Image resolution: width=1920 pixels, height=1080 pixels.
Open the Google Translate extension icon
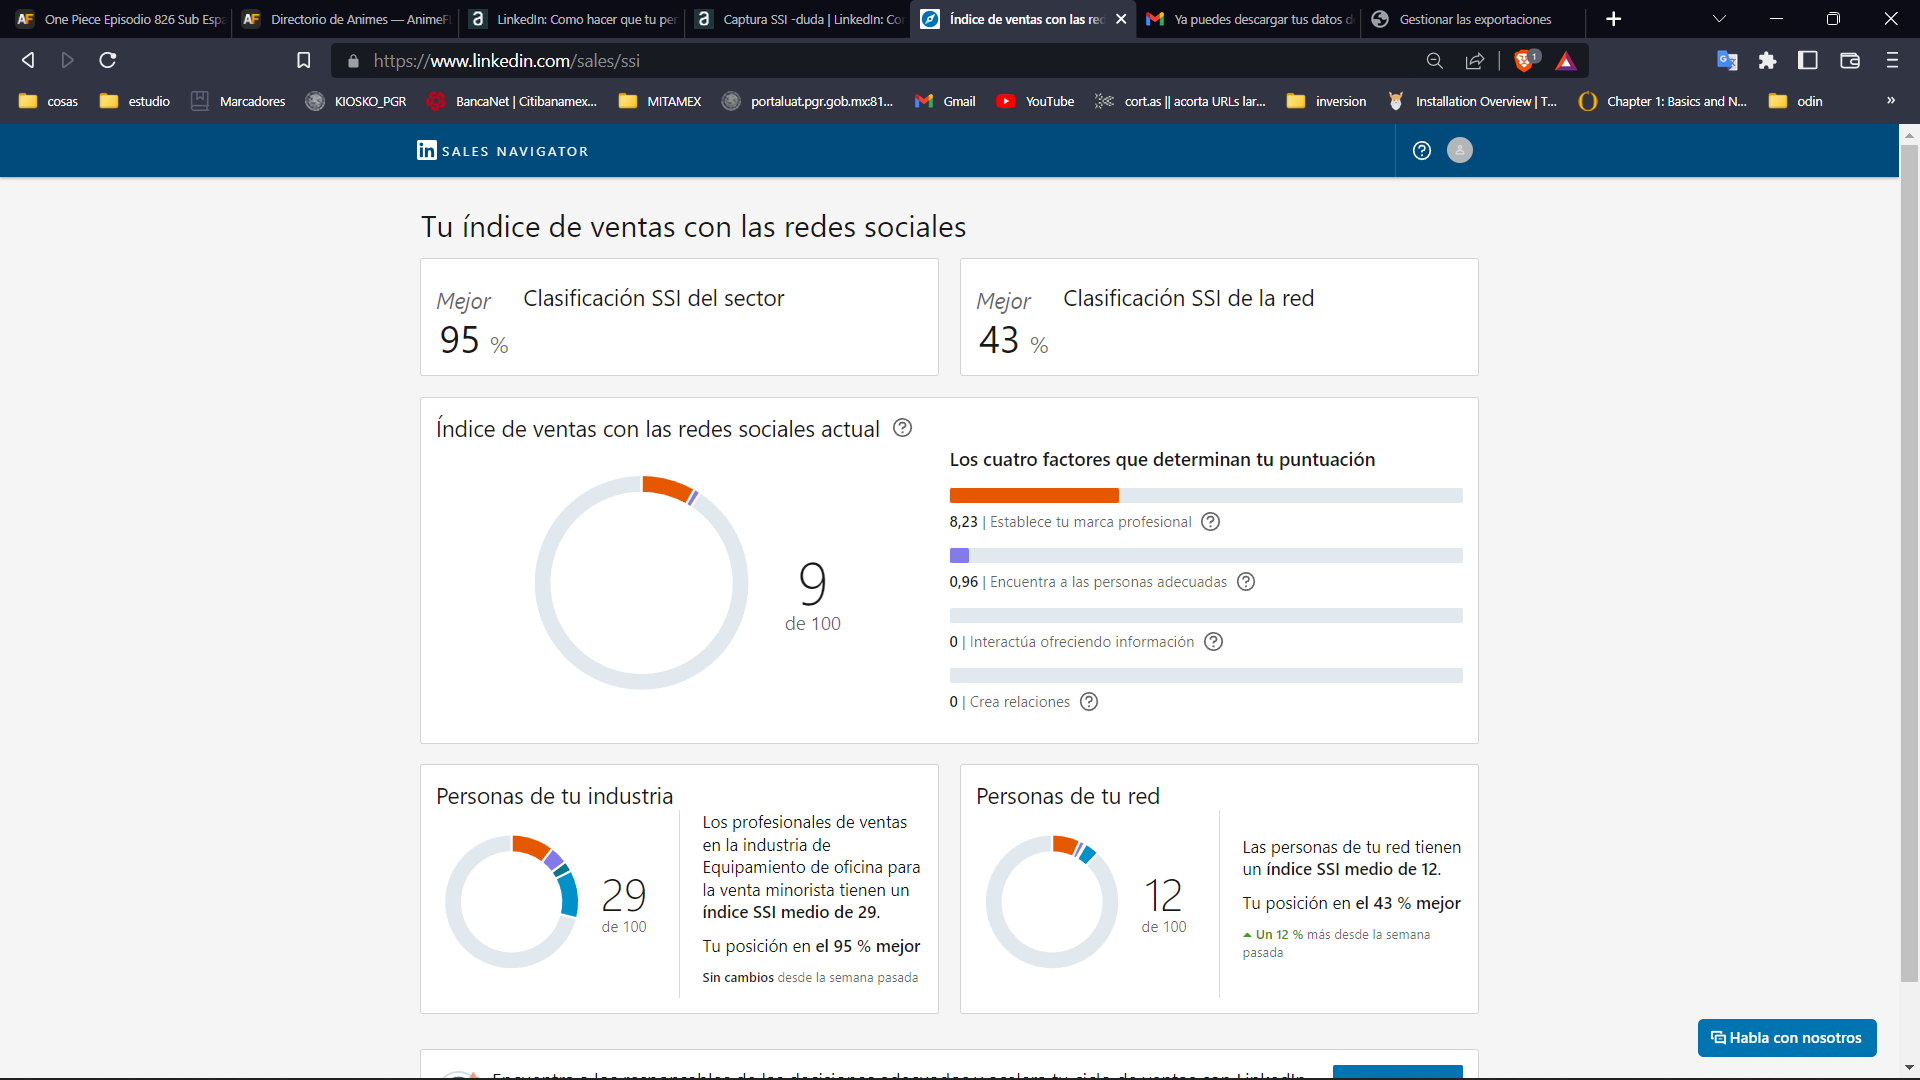coord(1727,61)
